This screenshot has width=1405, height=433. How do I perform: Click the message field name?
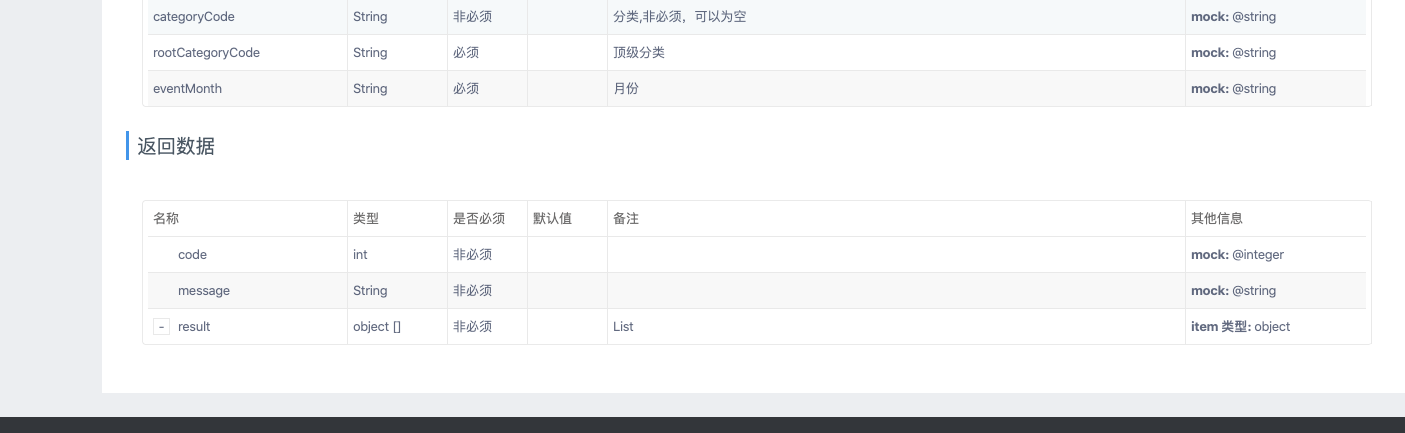pyautogui.click(x=204, y=291)
